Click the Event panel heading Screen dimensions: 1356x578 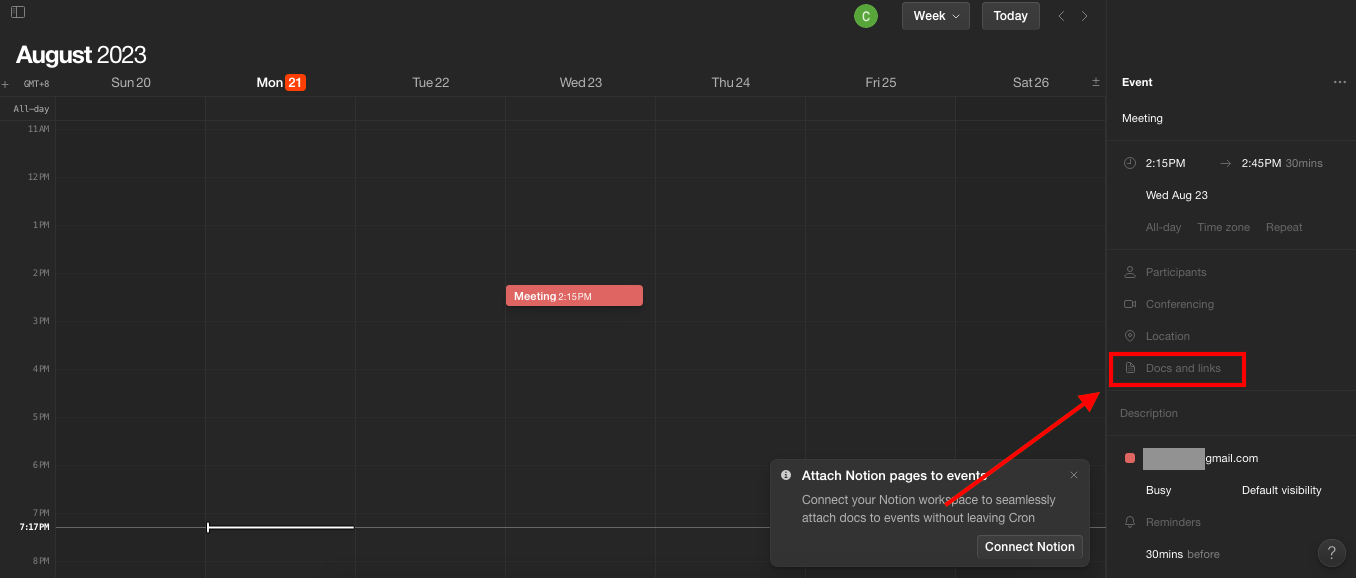coord(1137,82)
